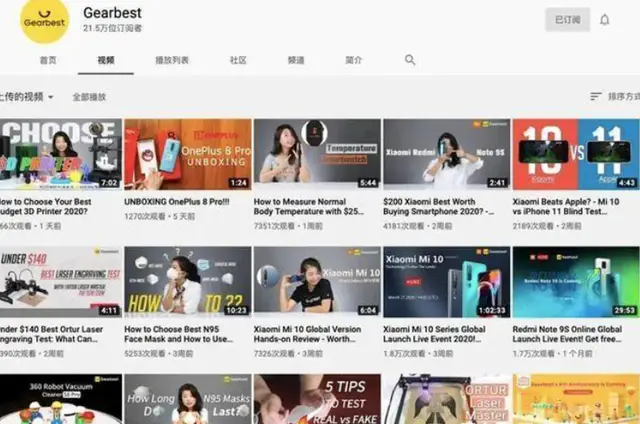Open the How Long N95 Masks Last thumbnail

[188, 399]
